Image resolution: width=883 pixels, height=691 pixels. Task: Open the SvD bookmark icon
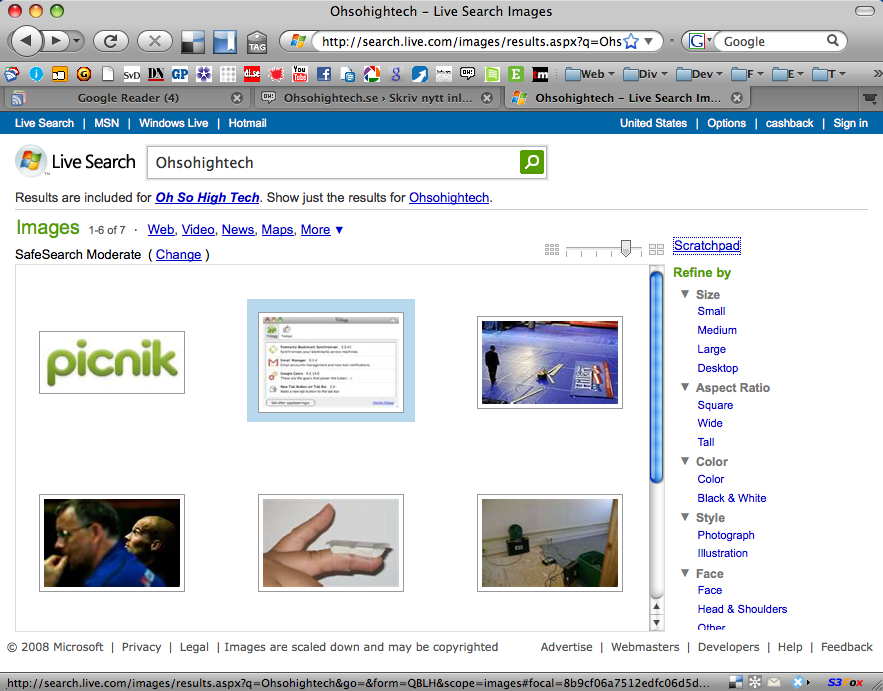(x=131, y=74)
